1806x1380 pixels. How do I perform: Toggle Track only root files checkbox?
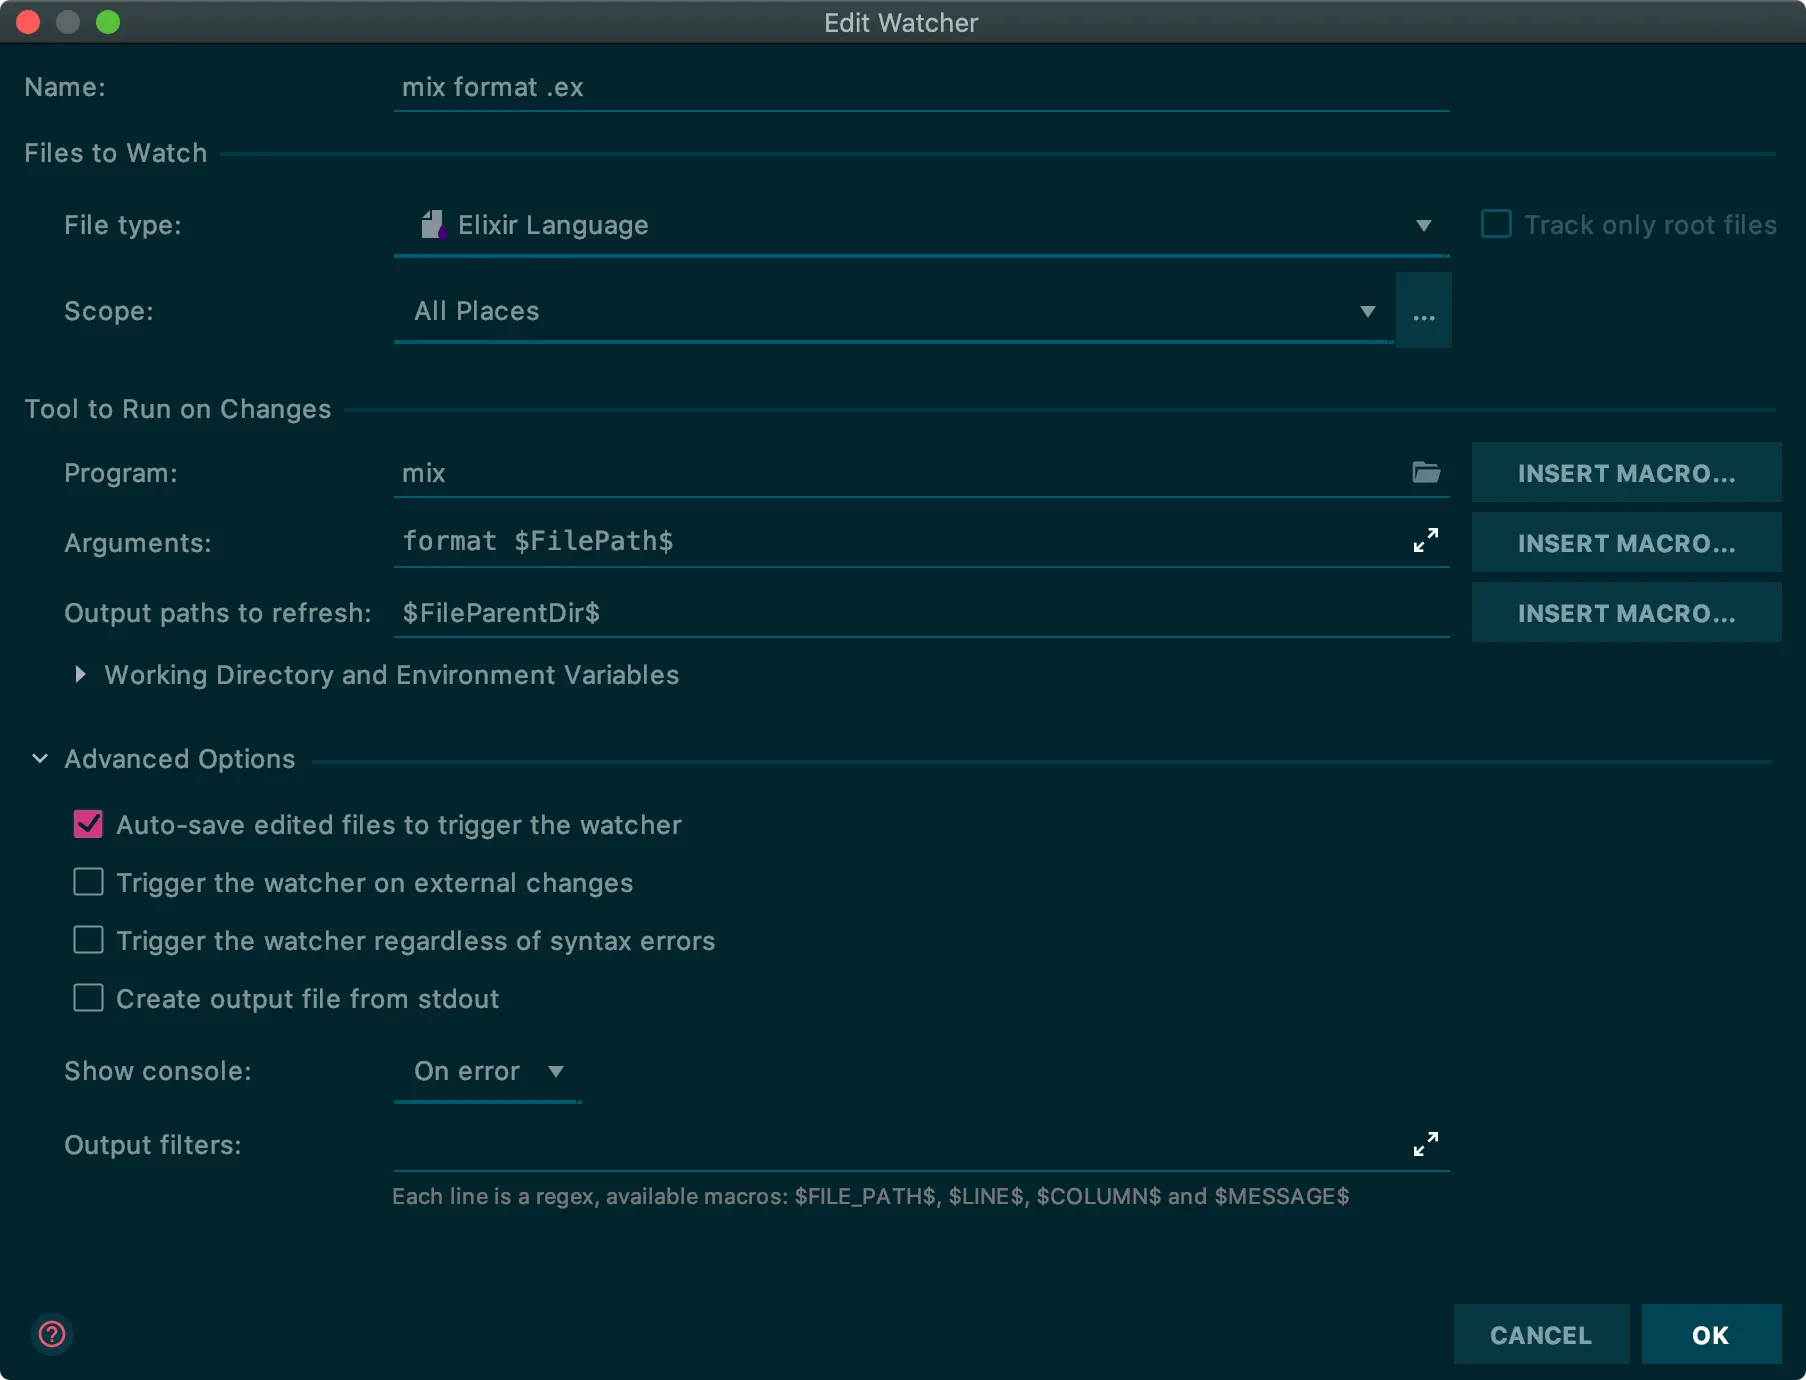(1496, 224)
